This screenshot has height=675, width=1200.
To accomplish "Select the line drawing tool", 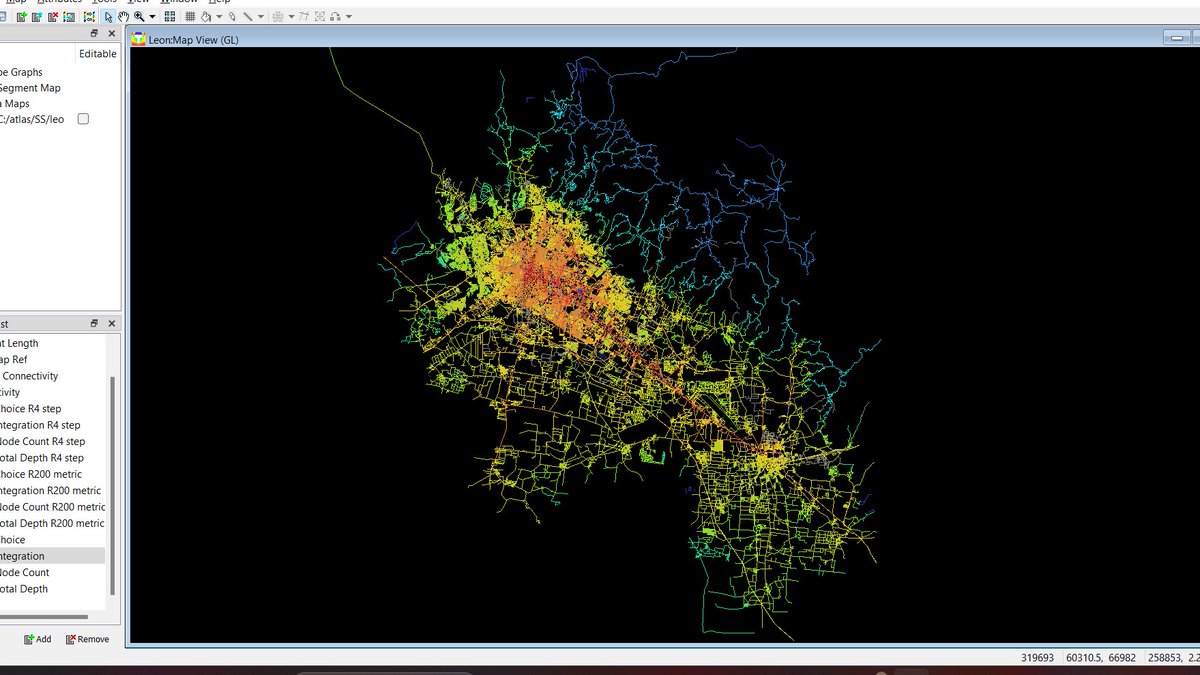I will (x=247, y=17).
